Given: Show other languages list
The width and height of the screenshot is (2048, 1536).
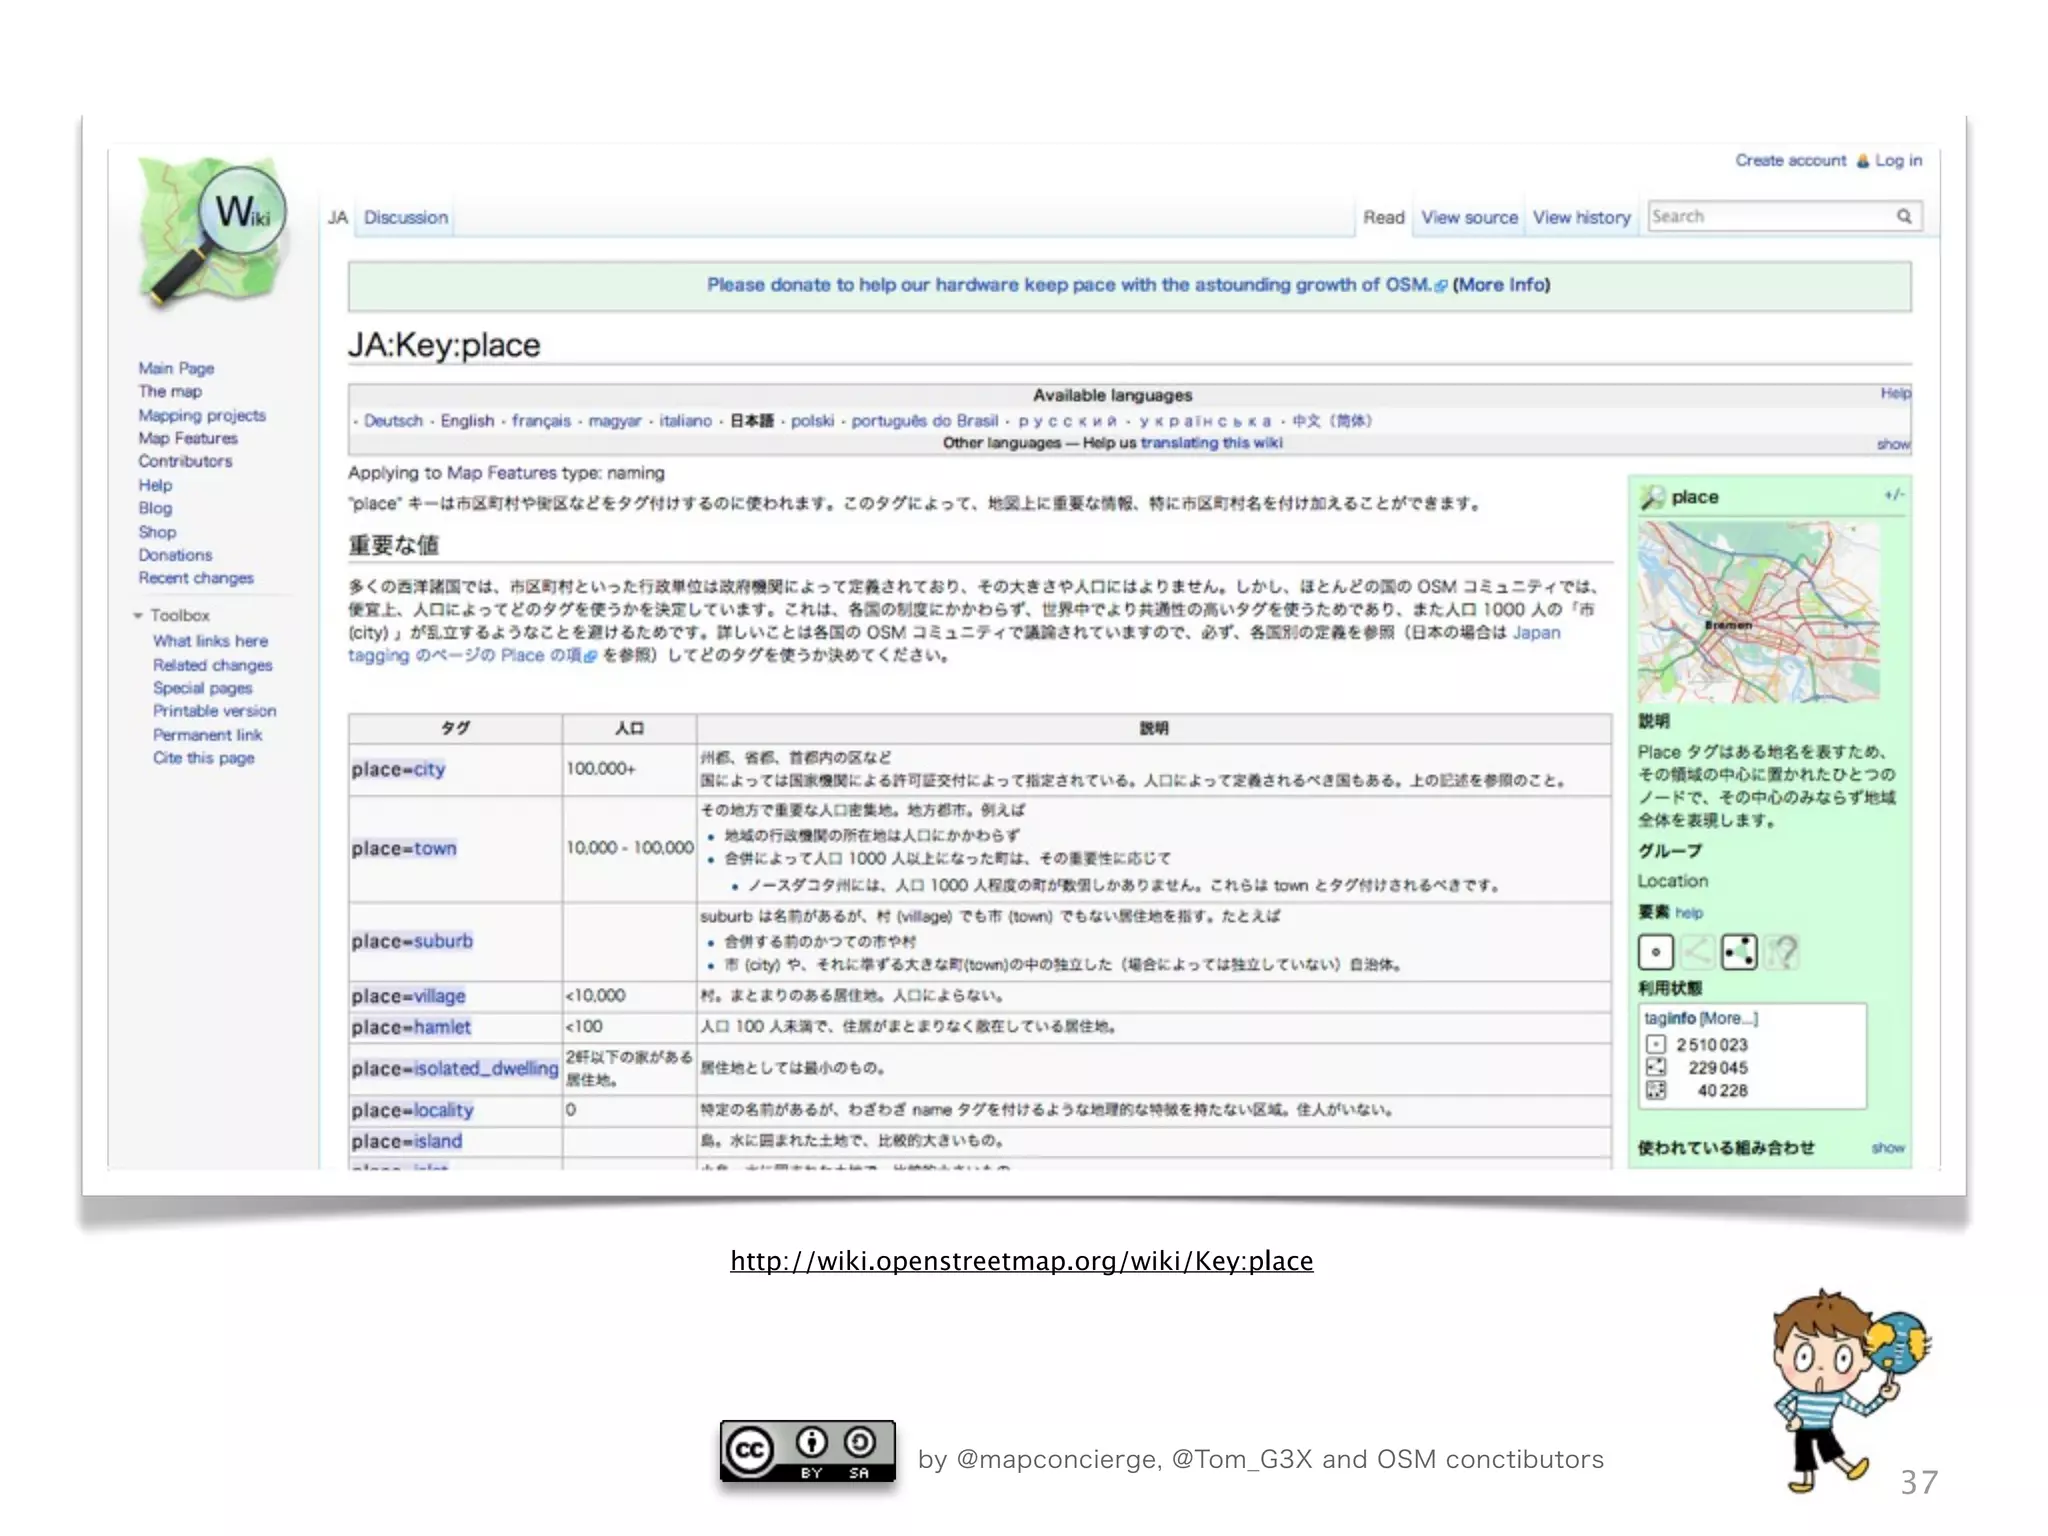Looking at the screenshot, I should coord(1893,444).
